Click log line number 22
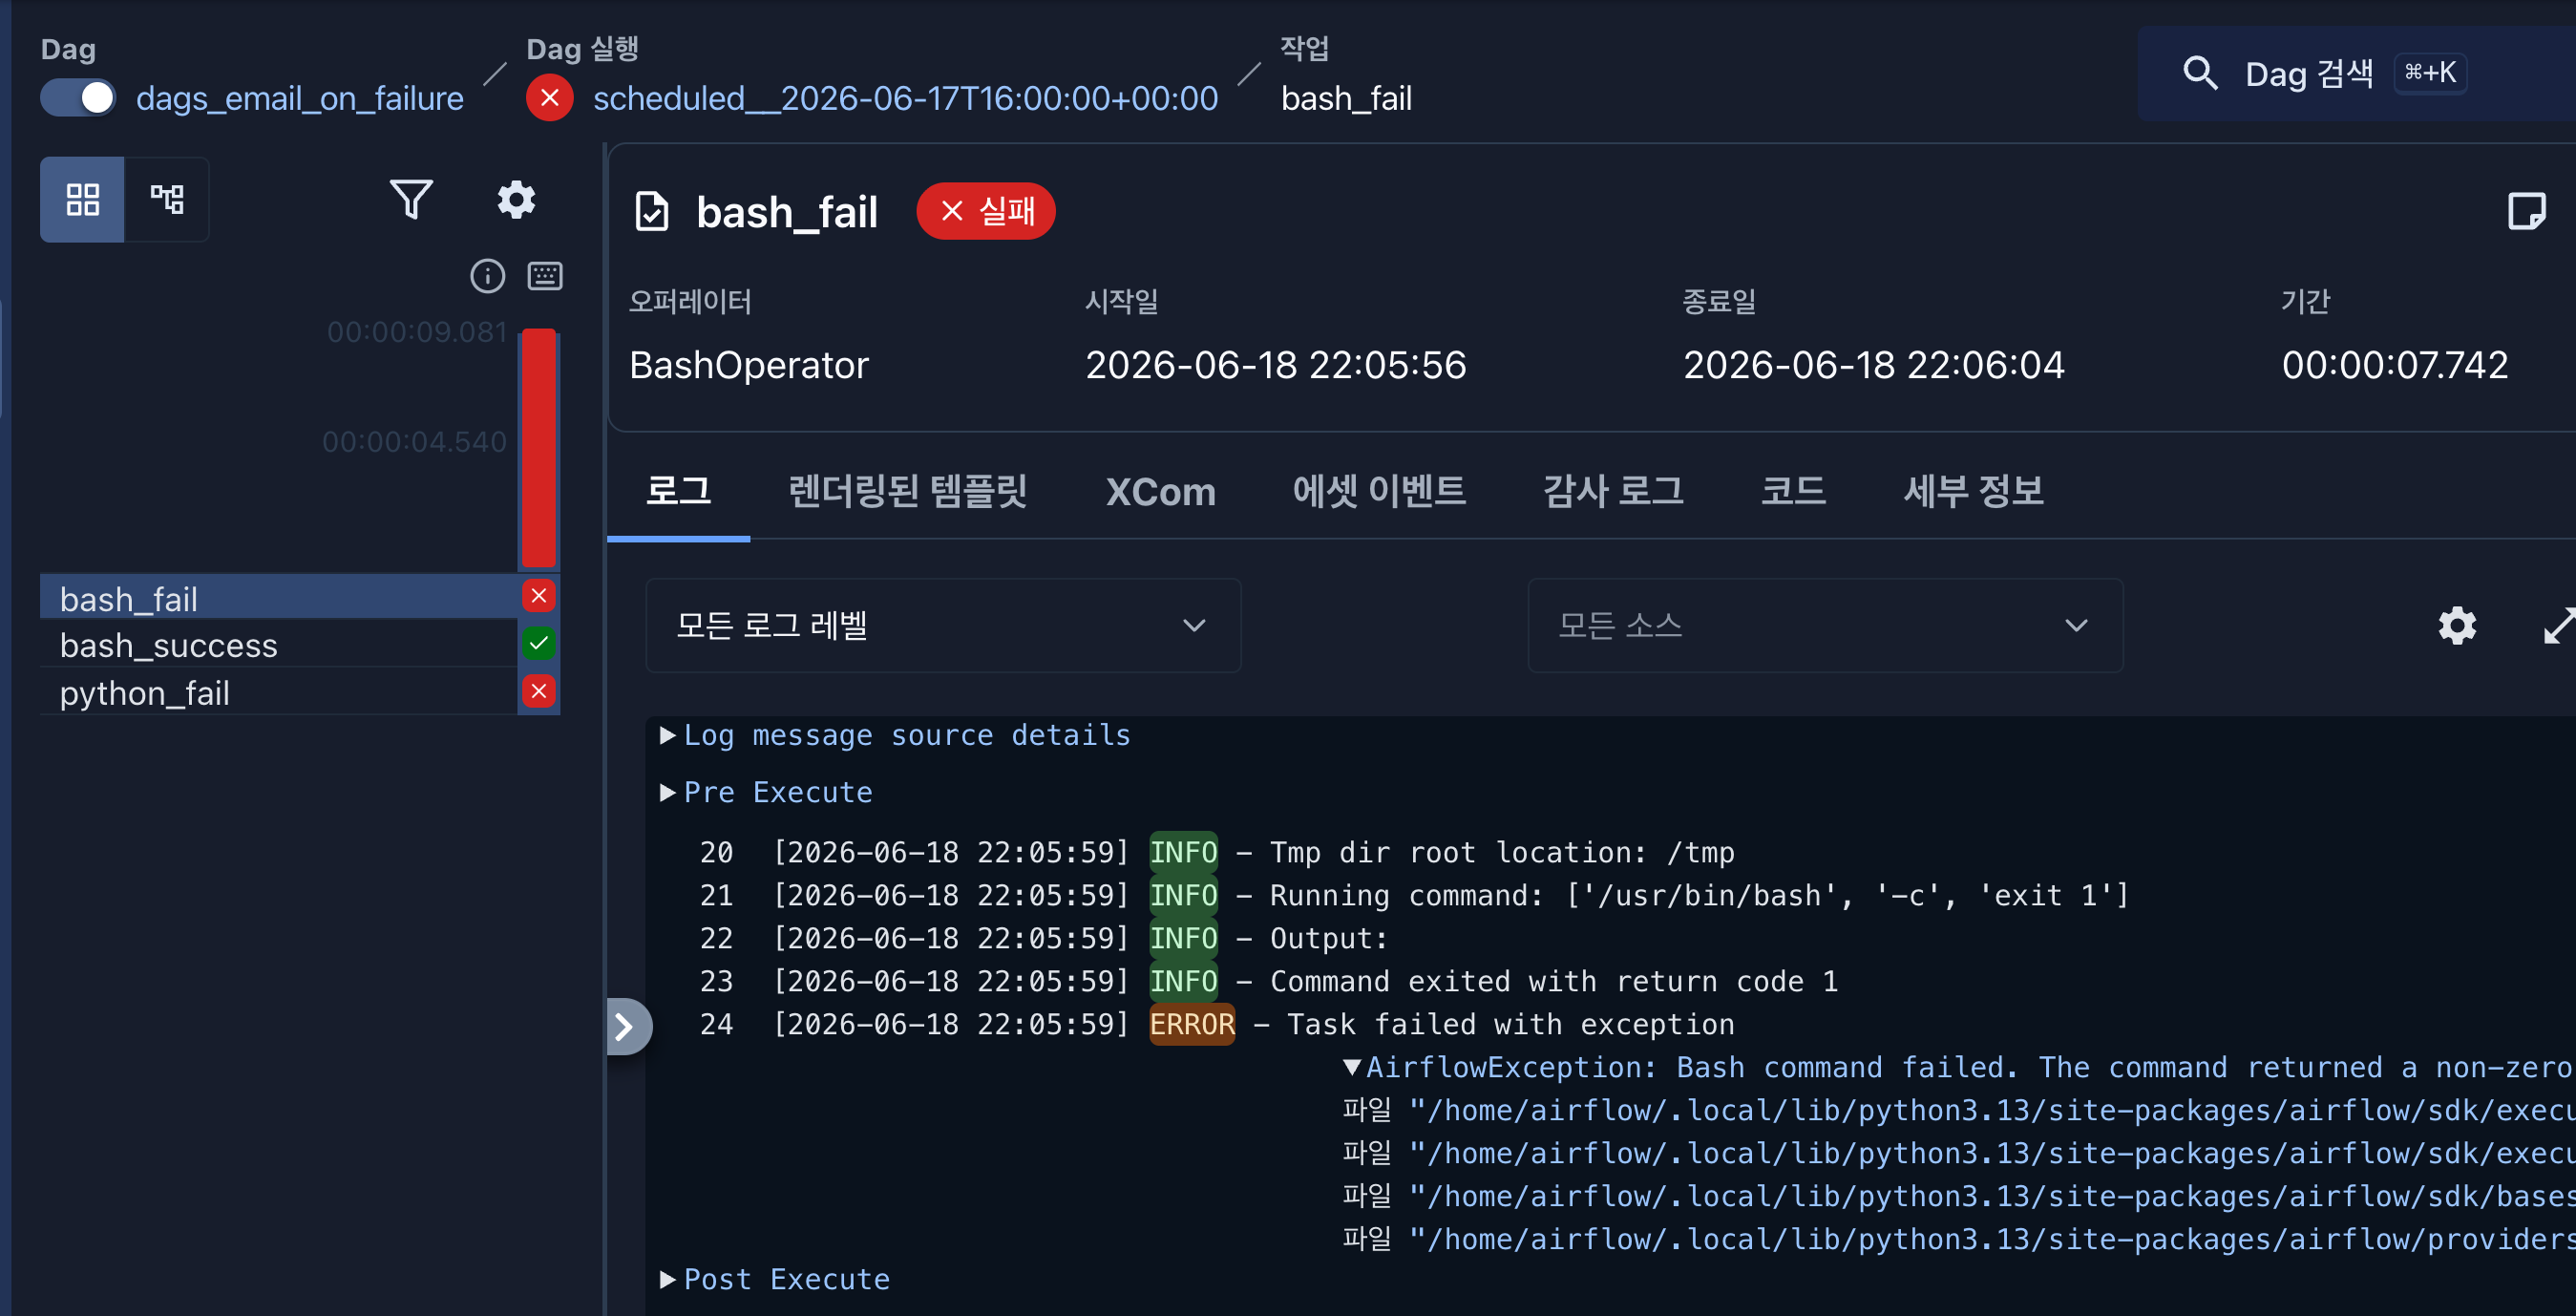 716,938
